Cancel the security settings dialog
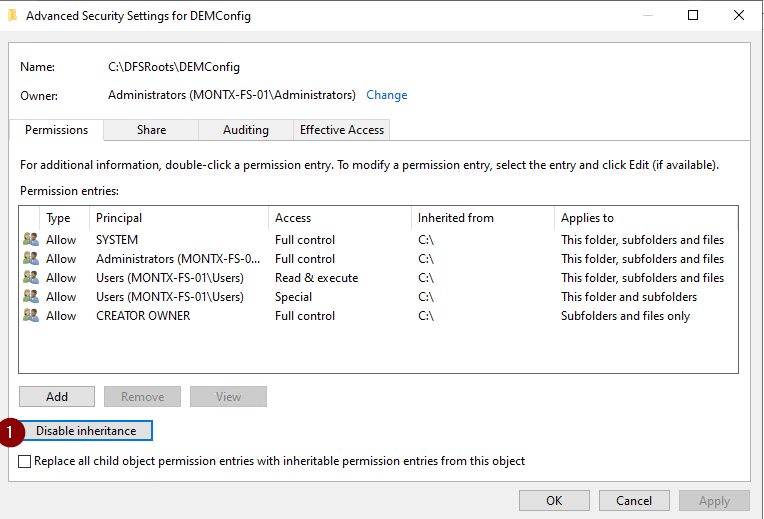764x519 pixels. (x=633, y=500)
